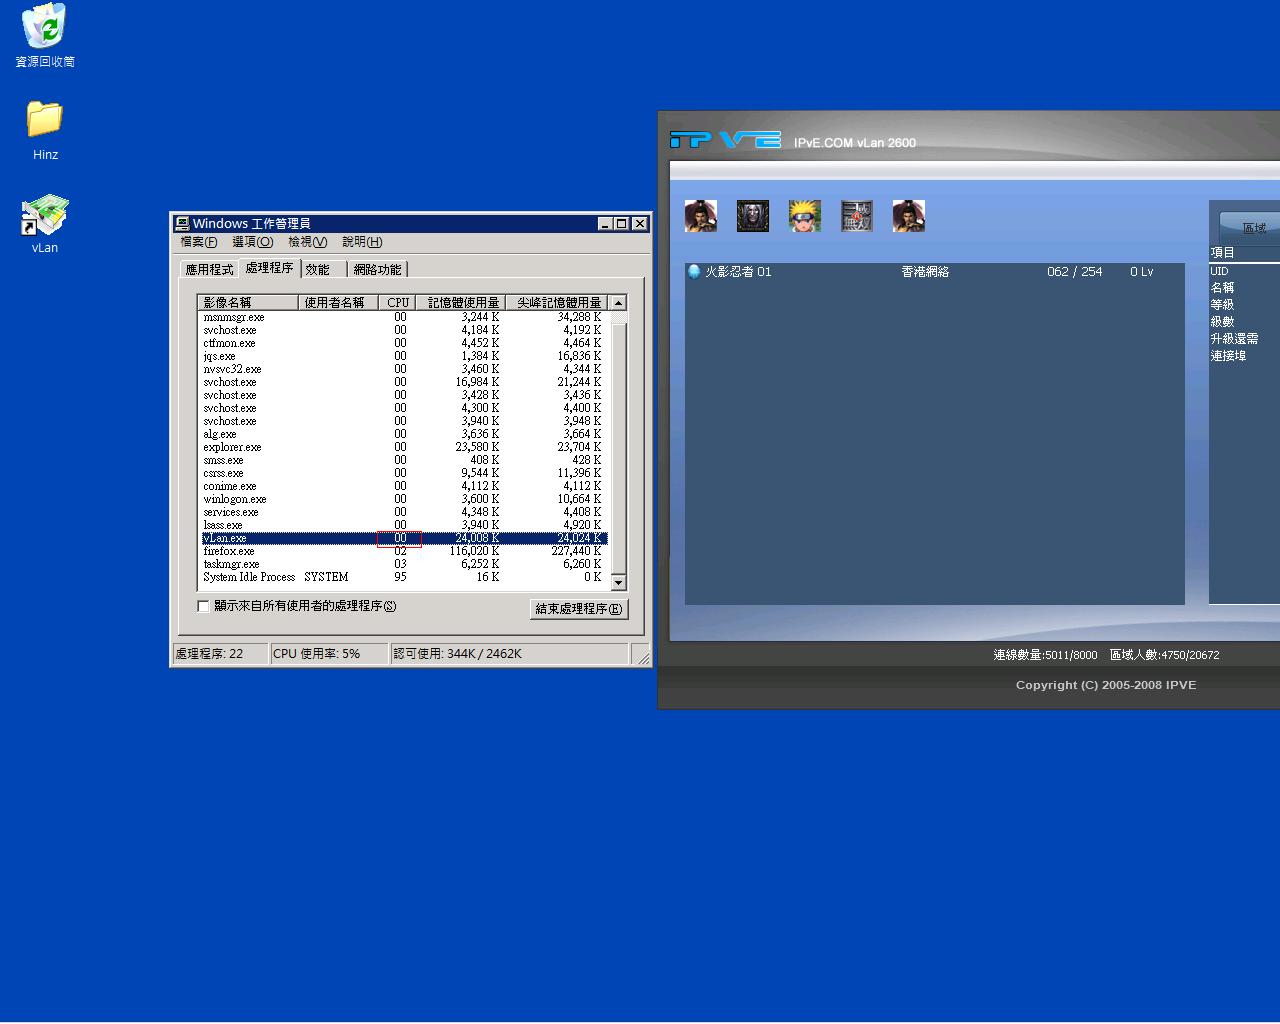The height and width of the screenshot is (1024, 1280).
Task: Enable 顯示來自所有使用者的處理程序 checkbox
Action: point(204,606)
